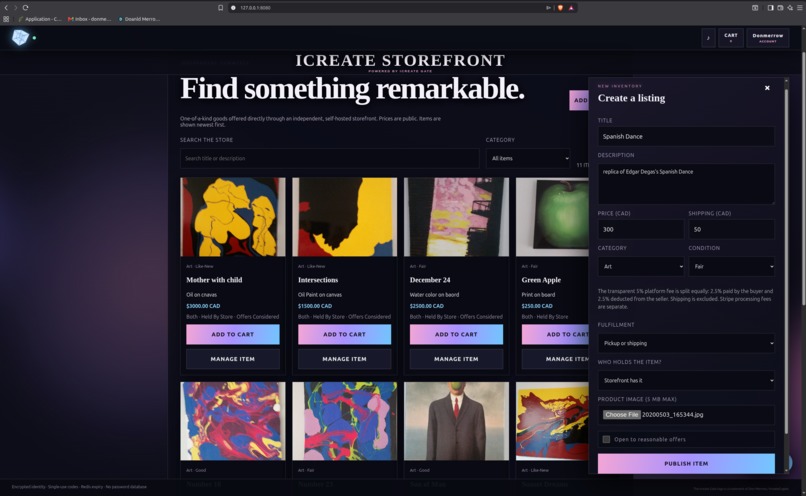
Task: Click Publish Item
Action: pos(686,464)
